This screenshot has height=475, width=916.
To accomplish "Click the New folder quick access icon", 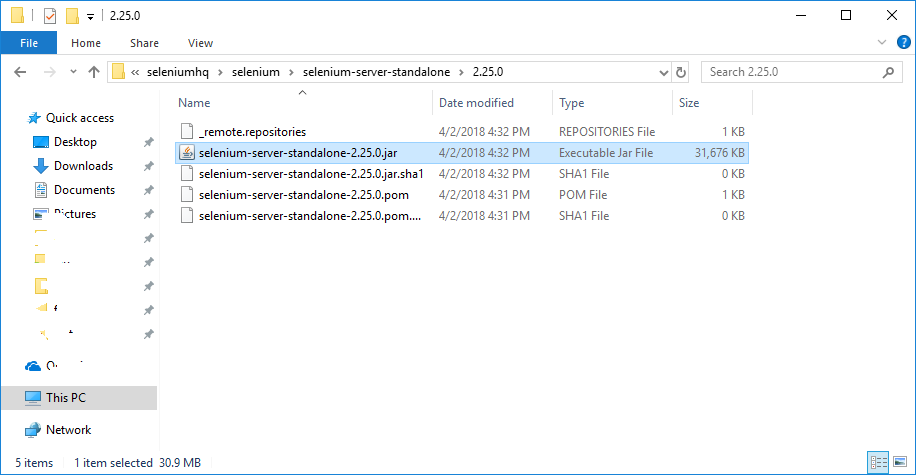I will (x=72, y=16).
